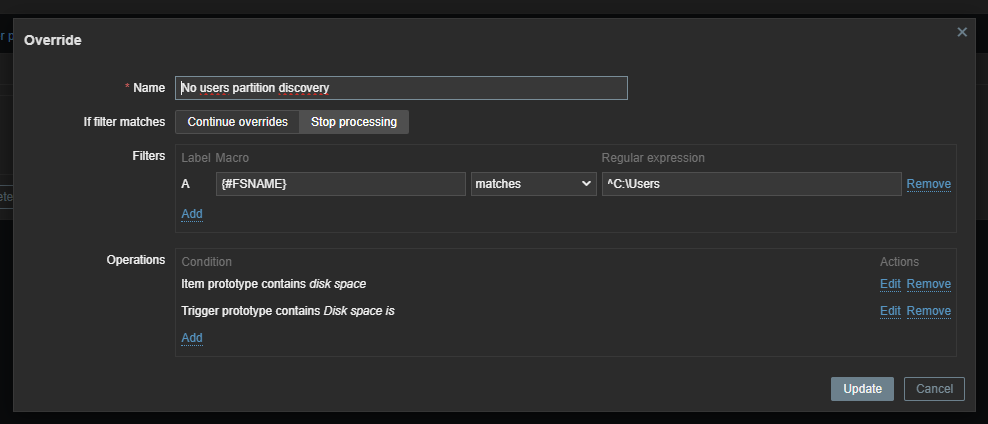Click the Trigger prototype condition text
Screen dimensions: 988x424
(x=288, y=311)
